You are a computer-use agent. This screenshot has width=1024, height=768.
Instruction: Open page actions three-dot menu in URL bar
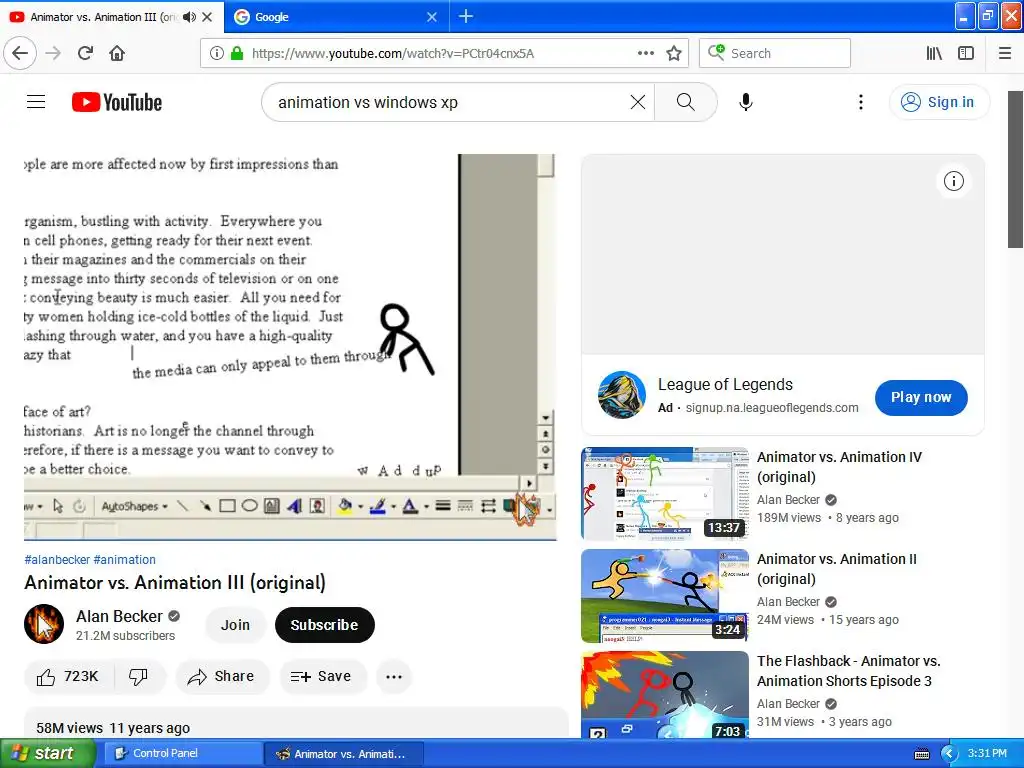click(645, 54)
